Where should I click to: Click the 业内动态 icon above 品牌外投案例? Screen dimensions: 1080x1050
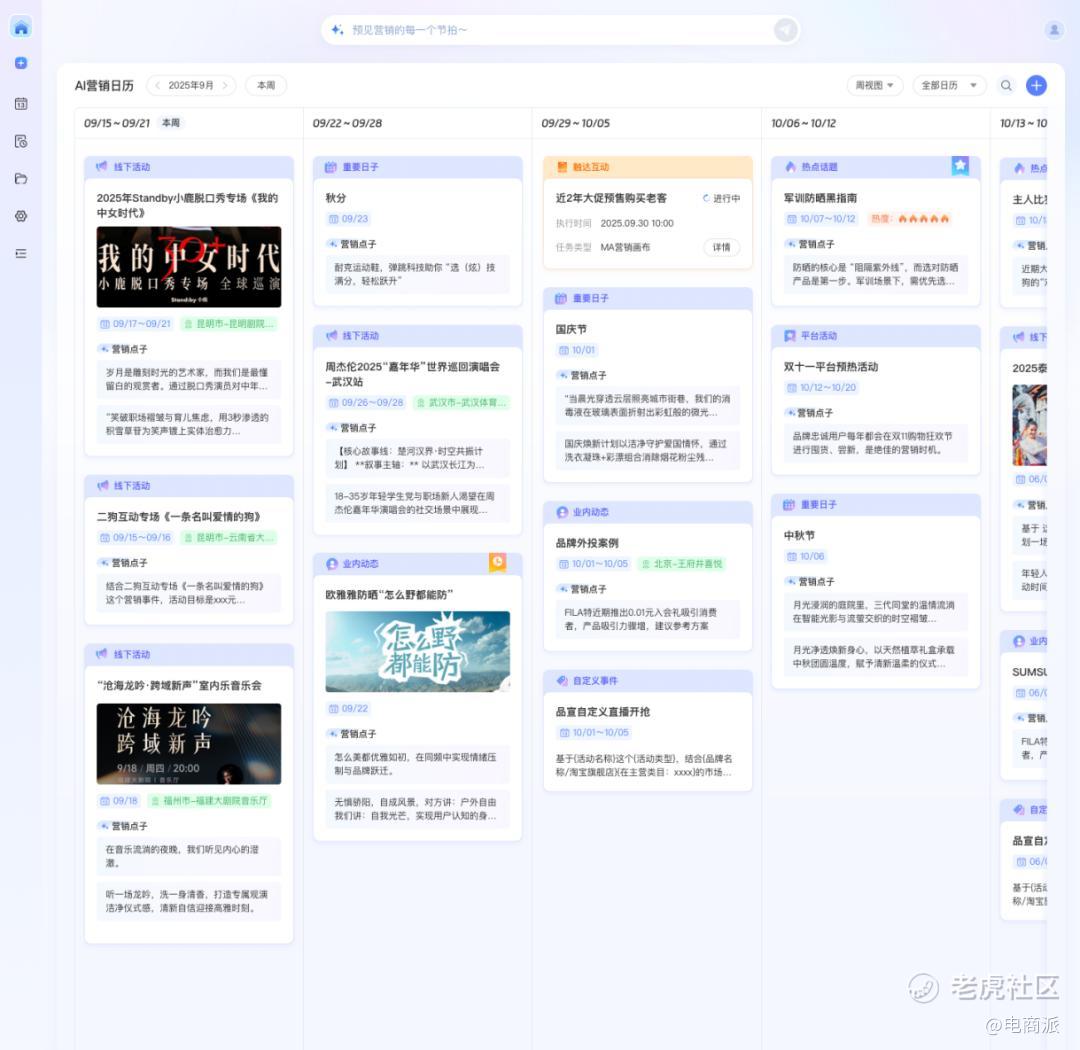[x=562, y=512]
